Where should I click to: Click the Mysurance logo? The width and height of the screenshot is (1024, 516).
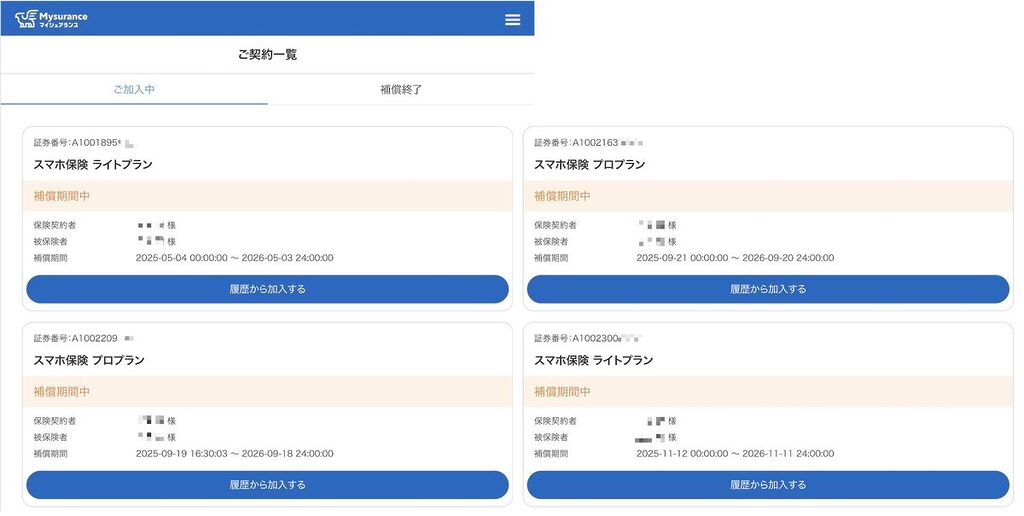tap(52, 19)
